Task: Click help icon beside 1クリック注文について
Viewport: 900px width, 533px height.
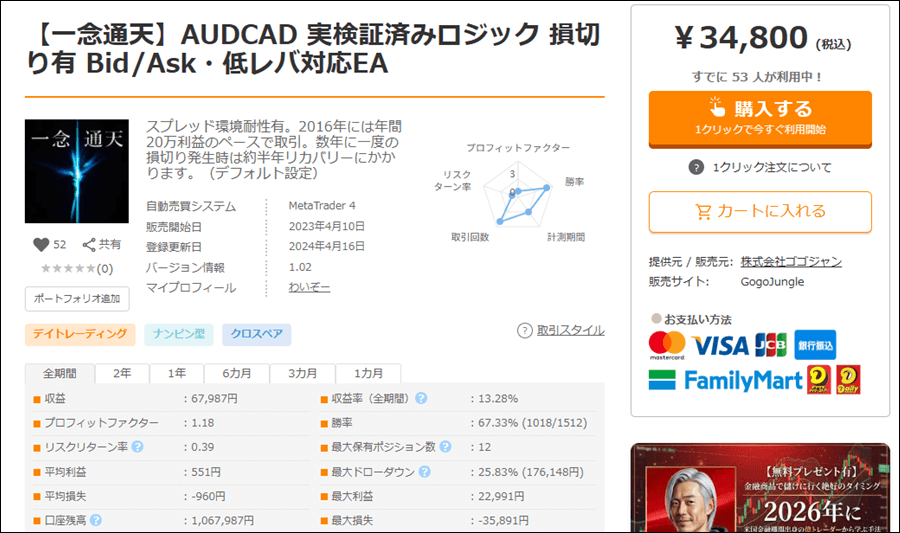Action: point(696,168)
